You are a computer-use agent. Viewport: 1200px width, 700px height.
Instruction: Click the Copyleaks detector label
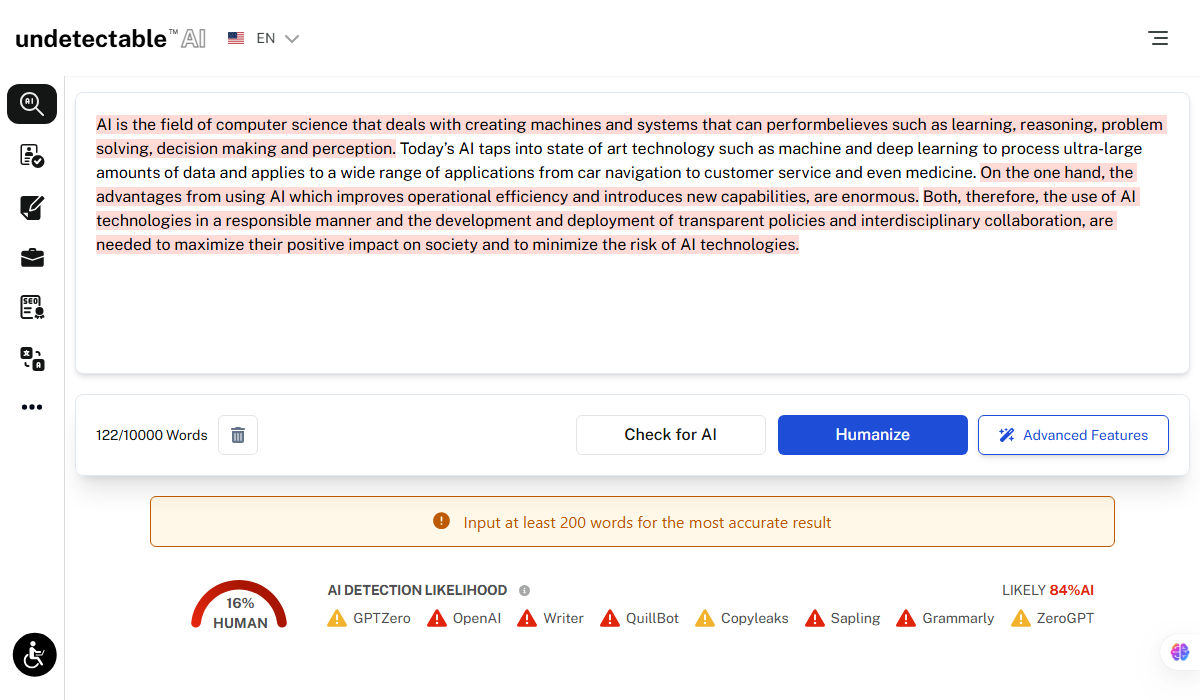point(755,618)
